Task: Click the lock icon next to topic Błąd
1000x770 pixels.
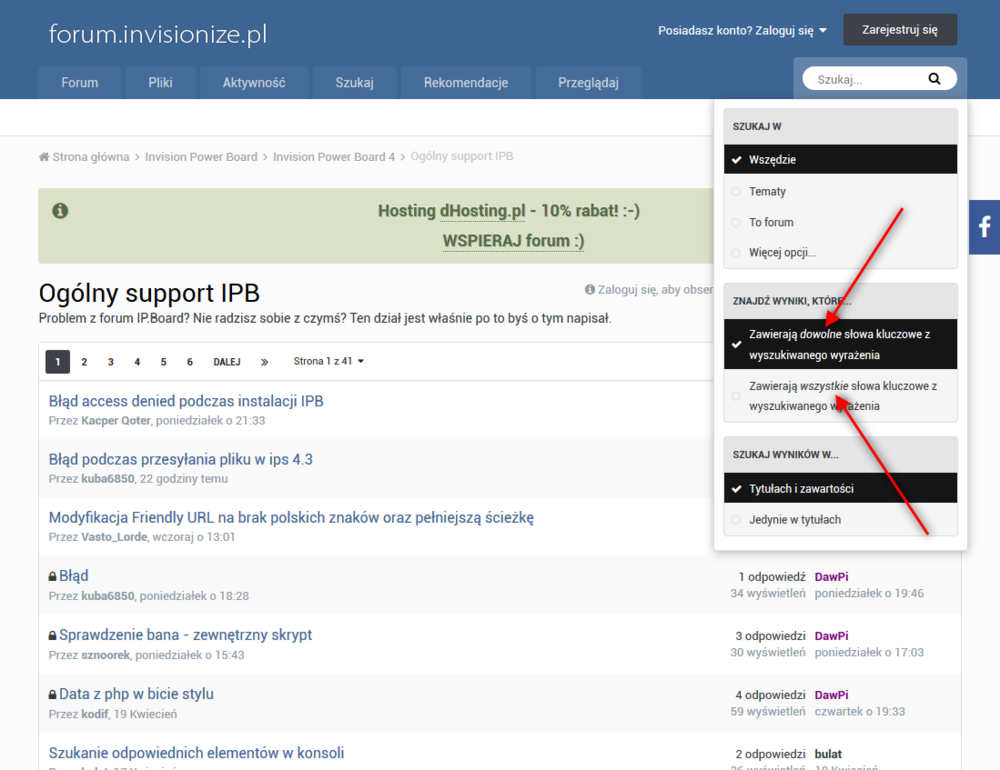Action: (52, 575)
